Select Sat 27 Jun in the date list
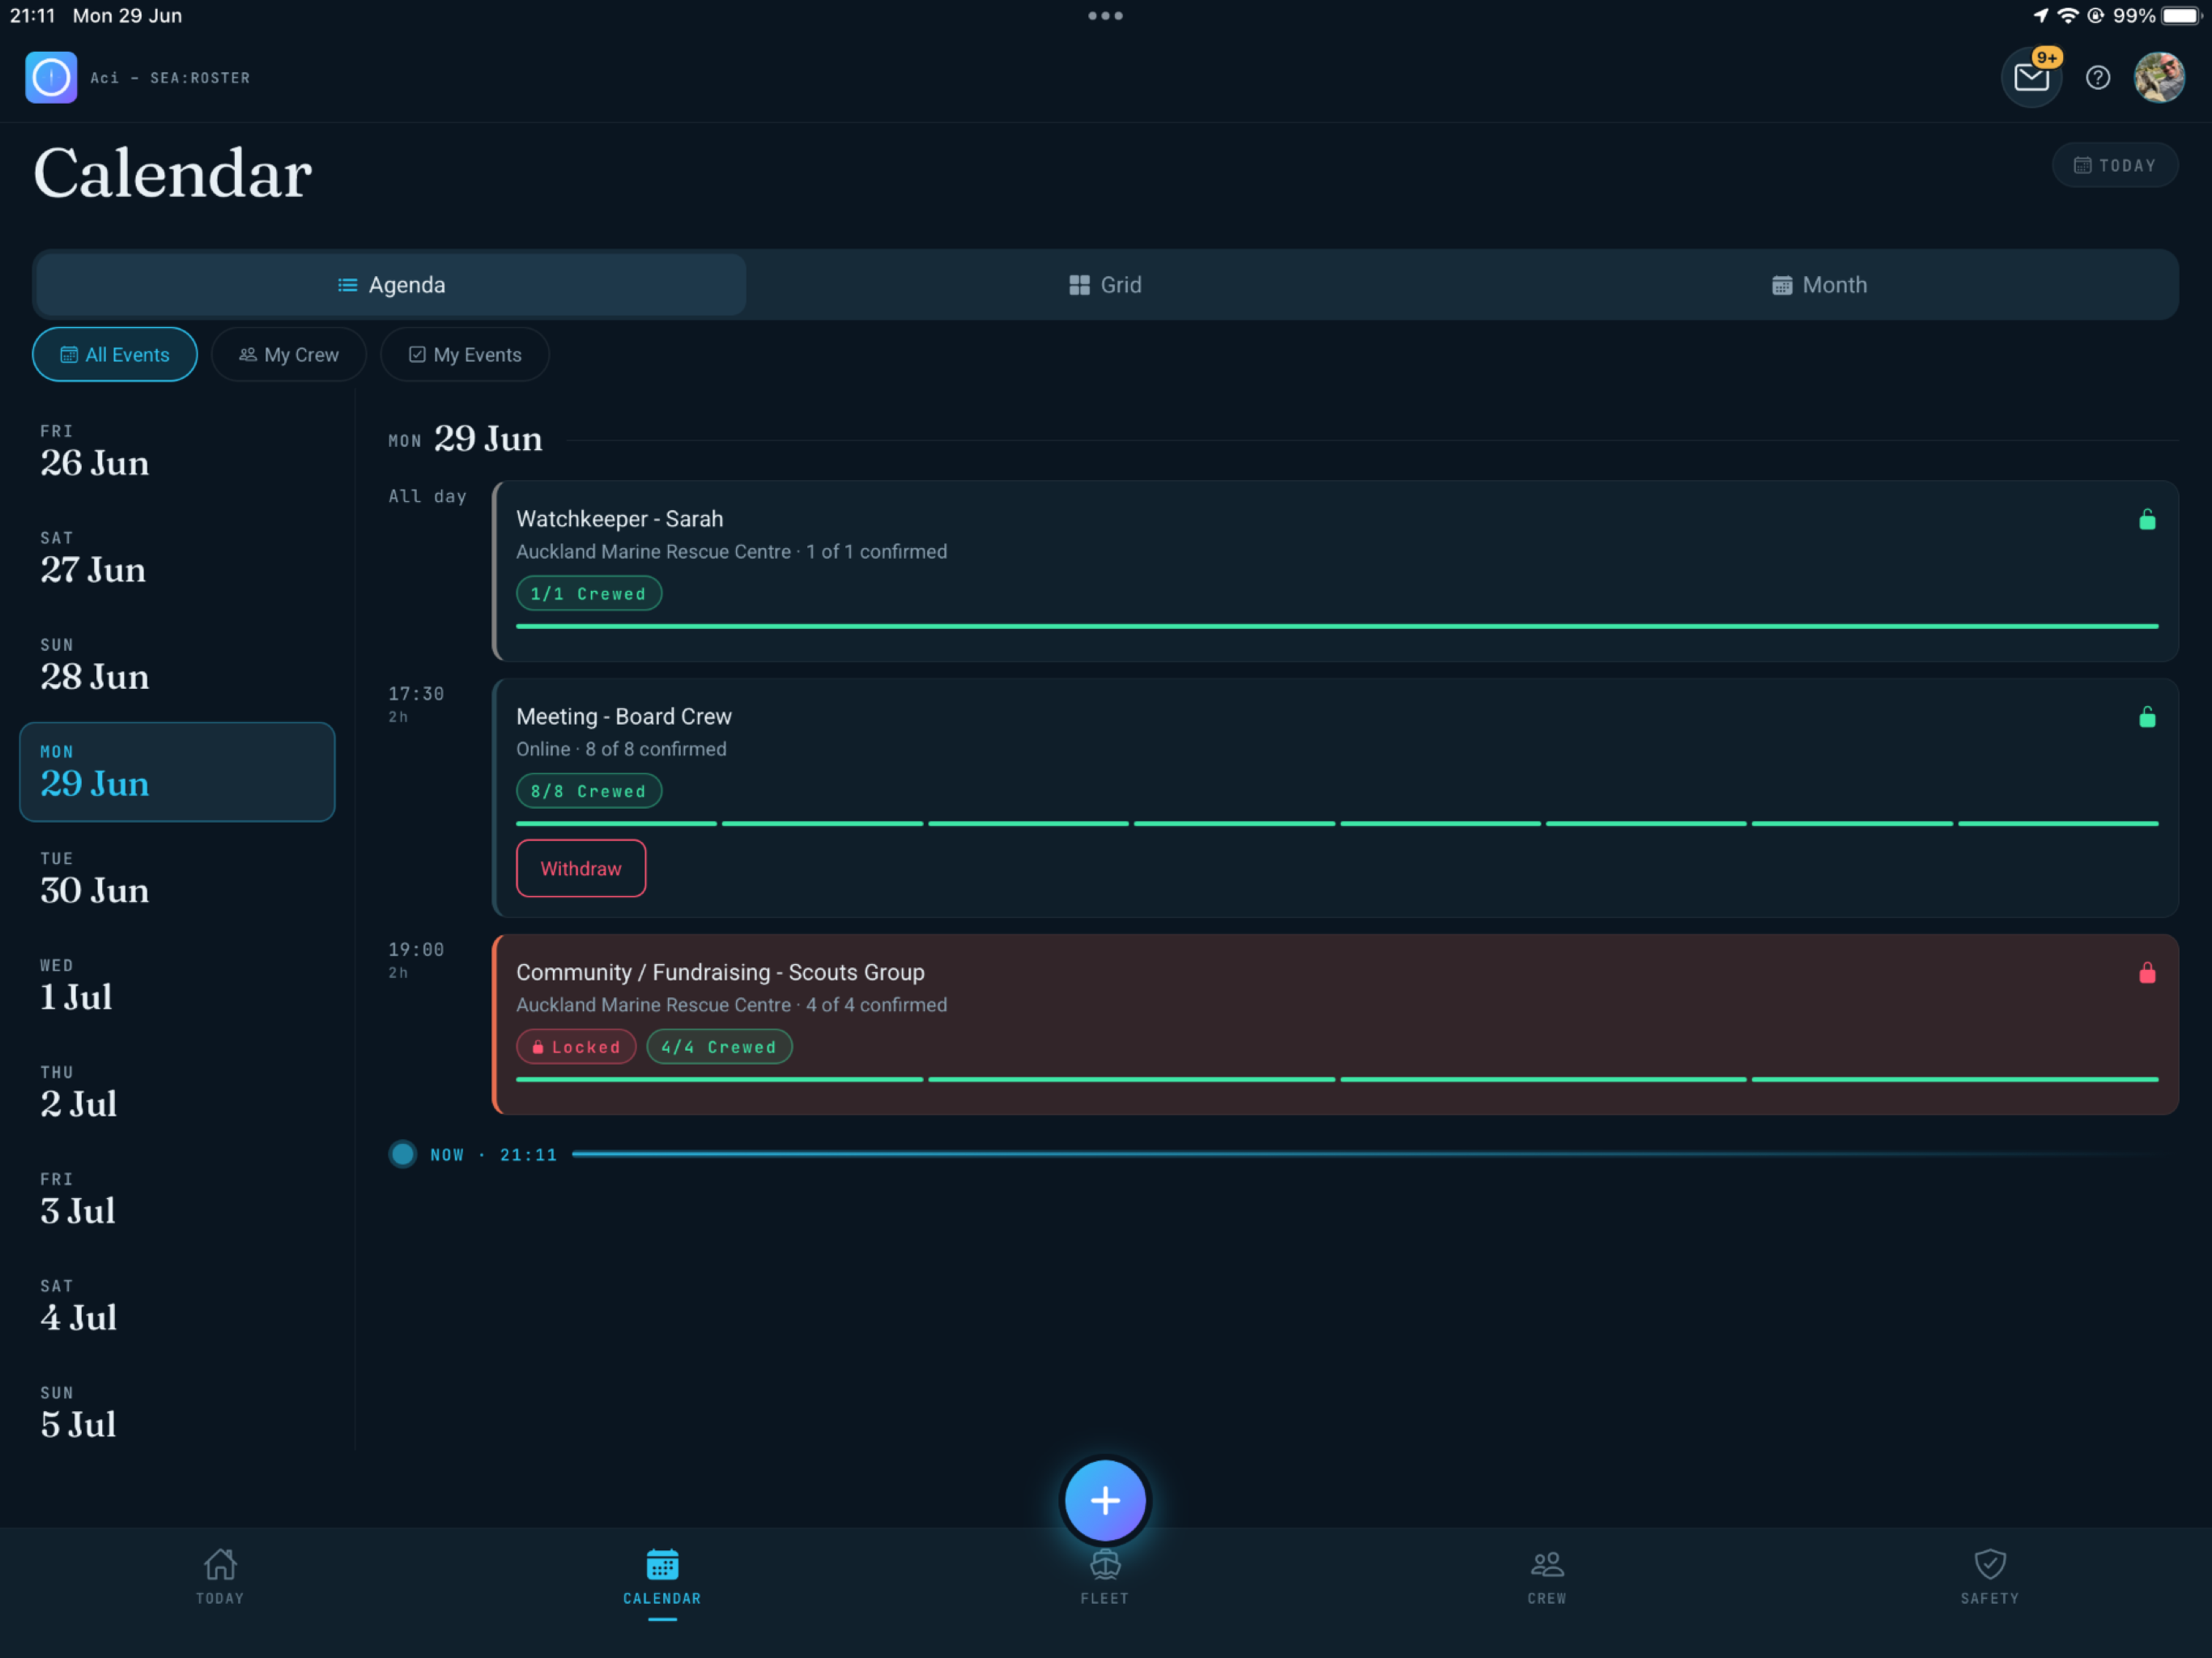 pos(177,559)
